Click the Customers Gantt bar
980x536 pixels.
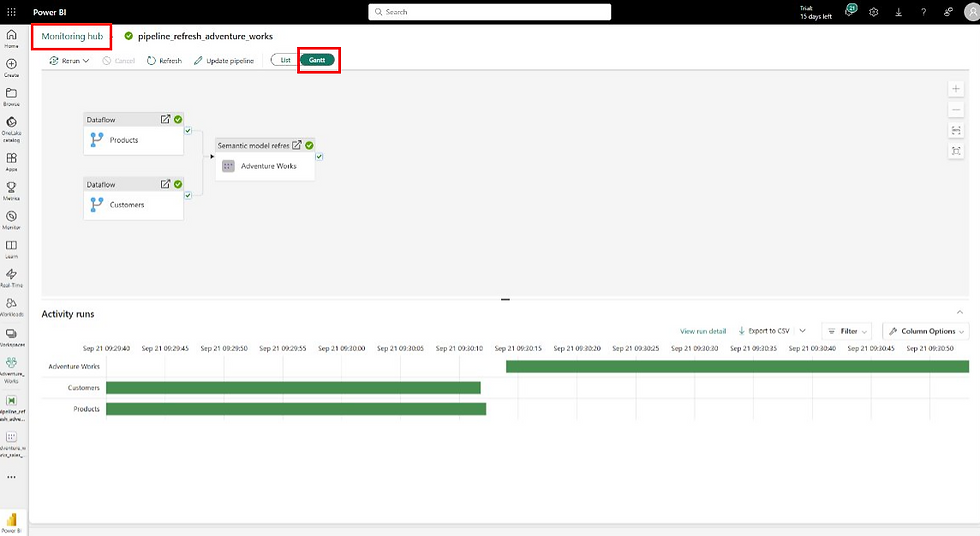coord(293,388)
